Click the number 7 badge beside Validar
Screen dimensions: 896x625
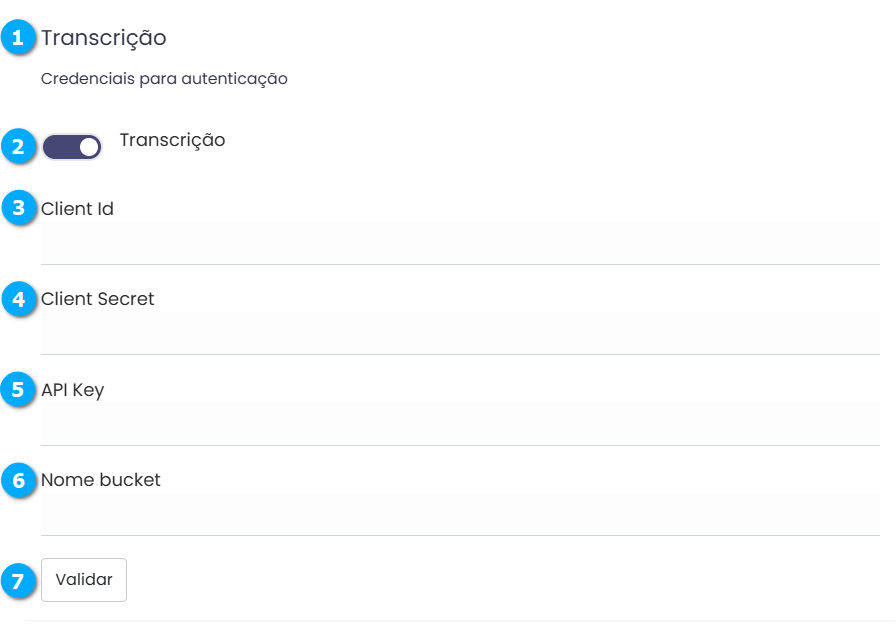pyautogui.click(x=17, y=580)
